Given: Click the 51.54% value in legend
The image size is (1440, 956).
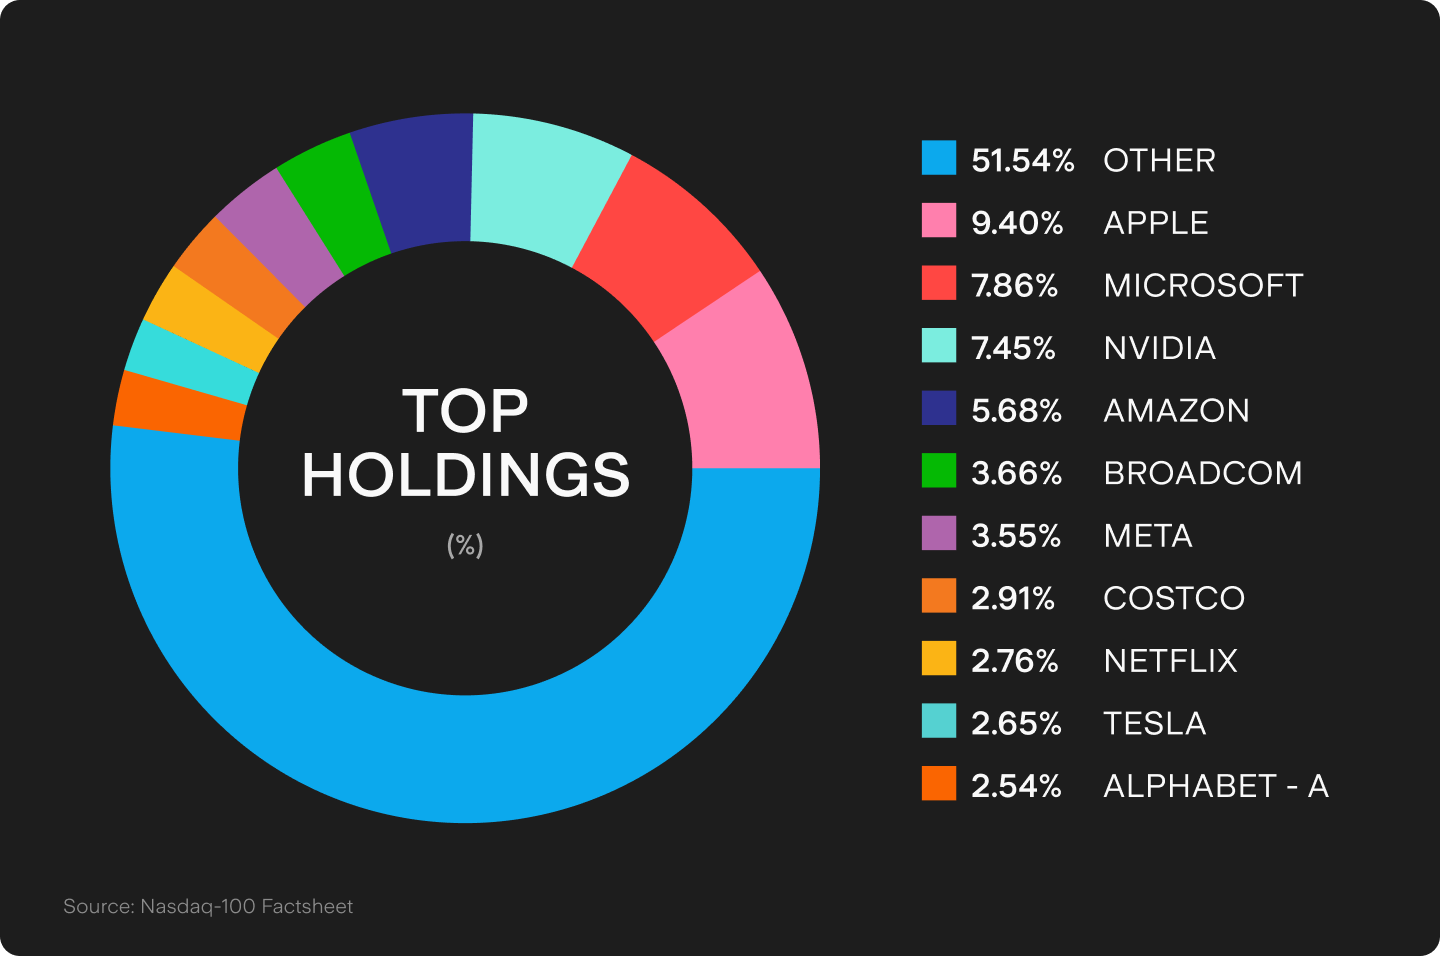Looking at the screenshot, I should [x=1022, y=160].
